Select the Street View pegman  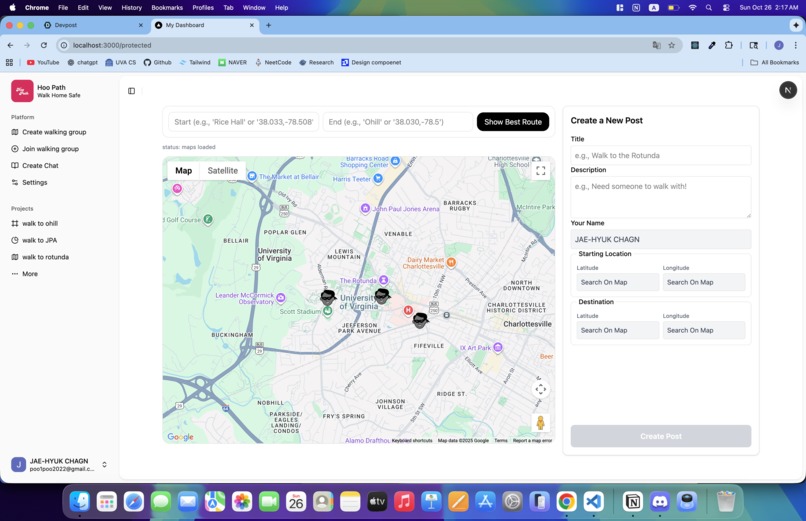[x=540, y=423]
